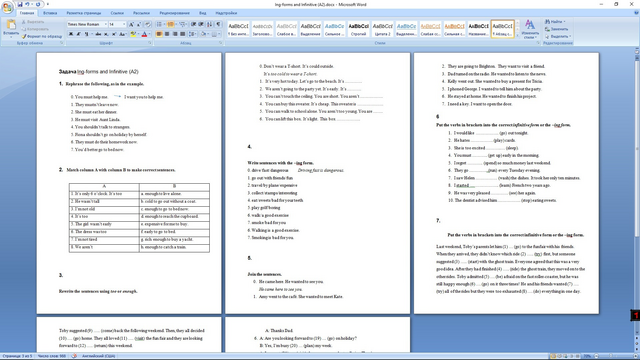Viewport: 640px width, 360px height.
Task: Click the Найти (Find) button
Action: coord(556,22)
